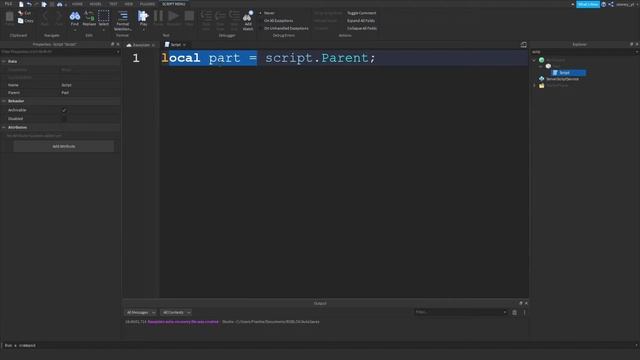Screen dimensions: 640x360
Task: Select On All Exceptions option
Action: click(276, 20)
